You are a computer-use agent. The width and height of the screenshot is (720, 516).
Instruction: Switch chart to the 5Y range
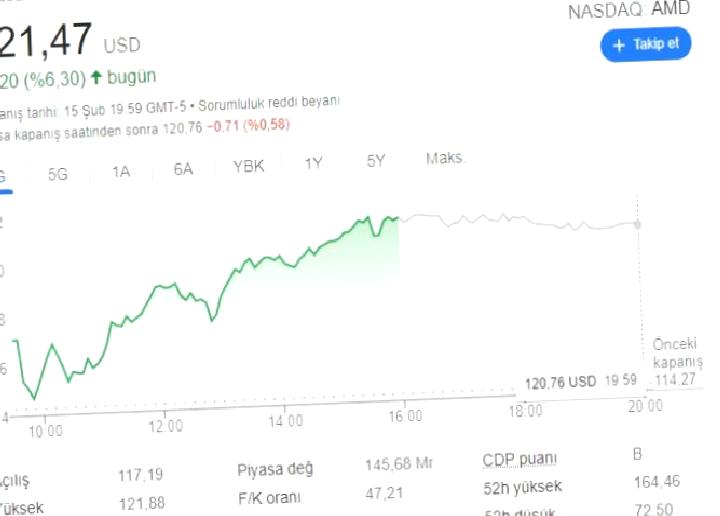point(376,161)
